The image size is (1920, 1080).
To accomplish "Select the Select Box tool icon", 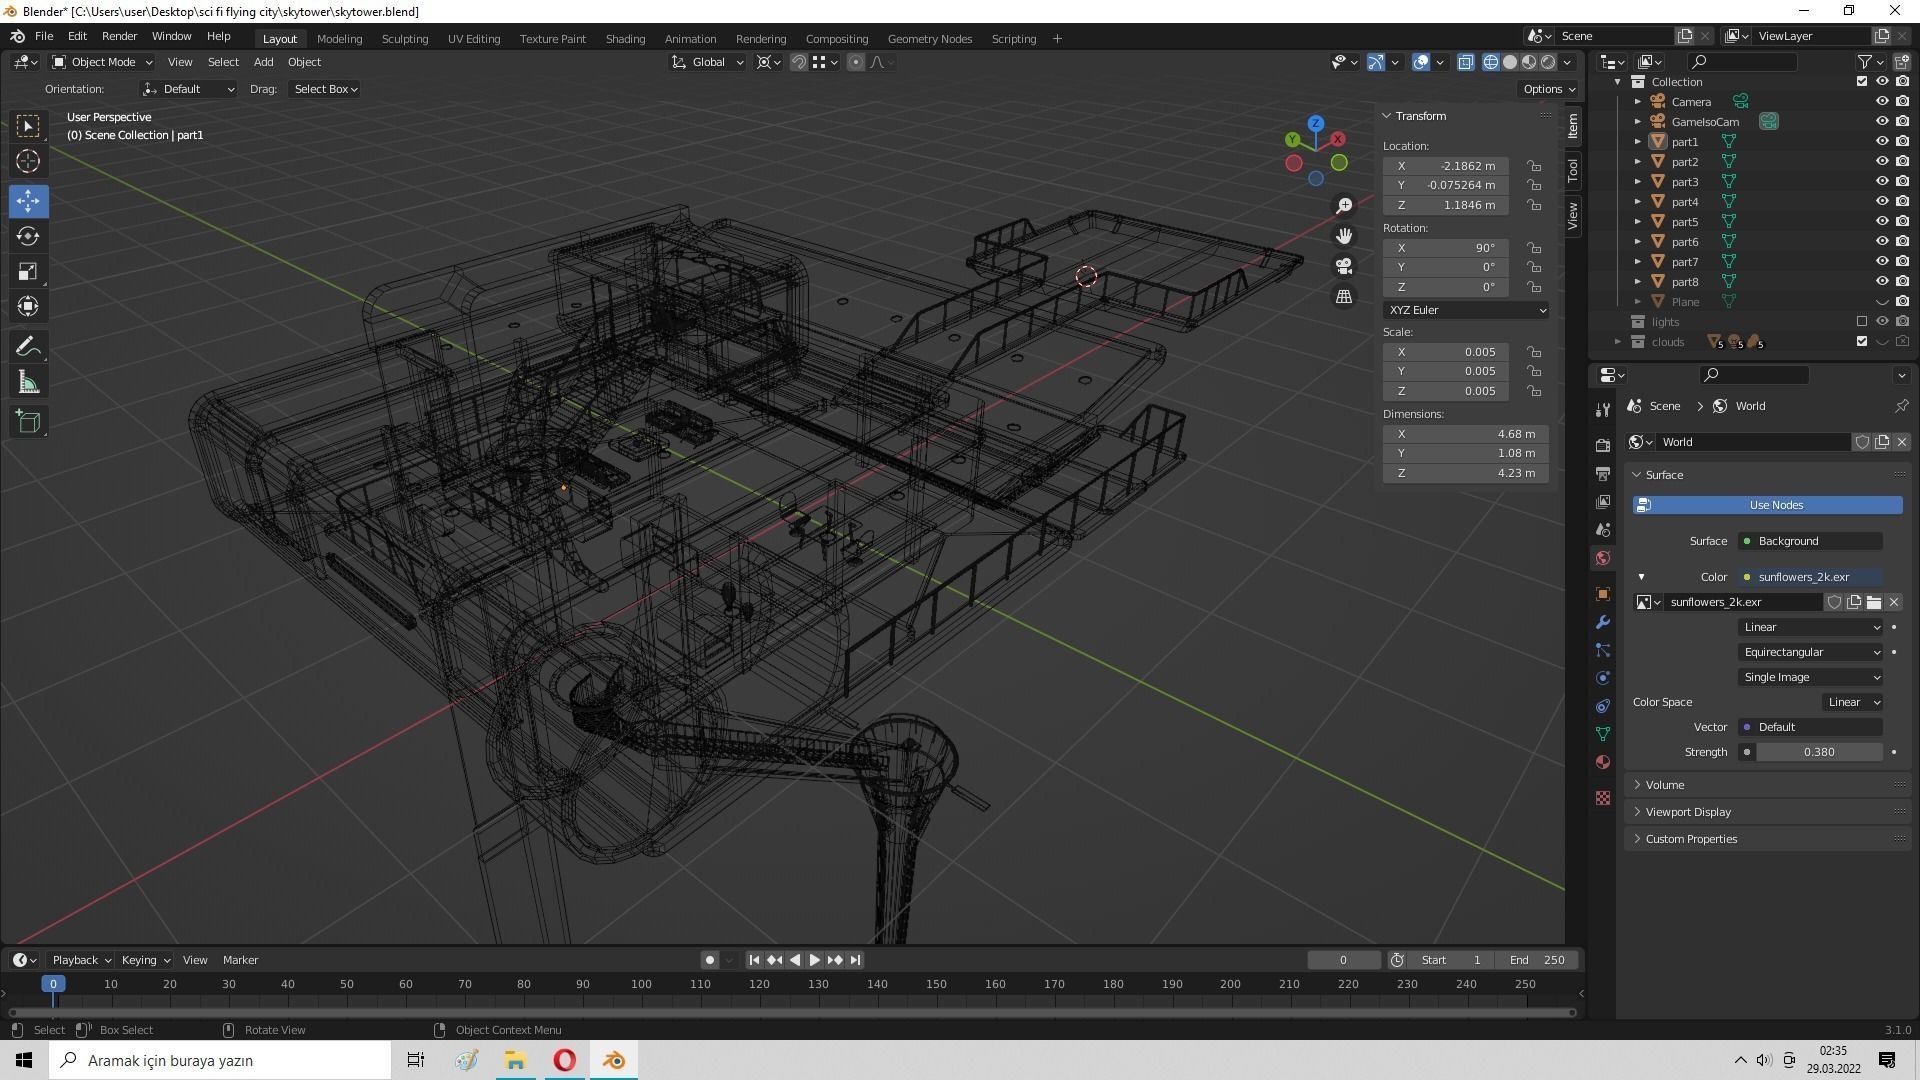I will pyautogui.click(x=28, y=125).
